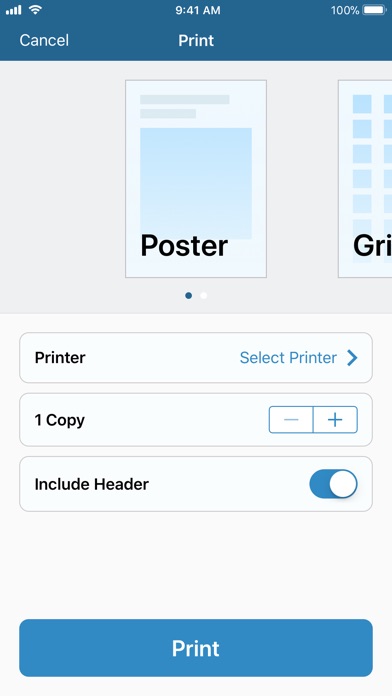Decrease copies with the minus icon
This screenshot has height=696, width=392.
point(291,419)
